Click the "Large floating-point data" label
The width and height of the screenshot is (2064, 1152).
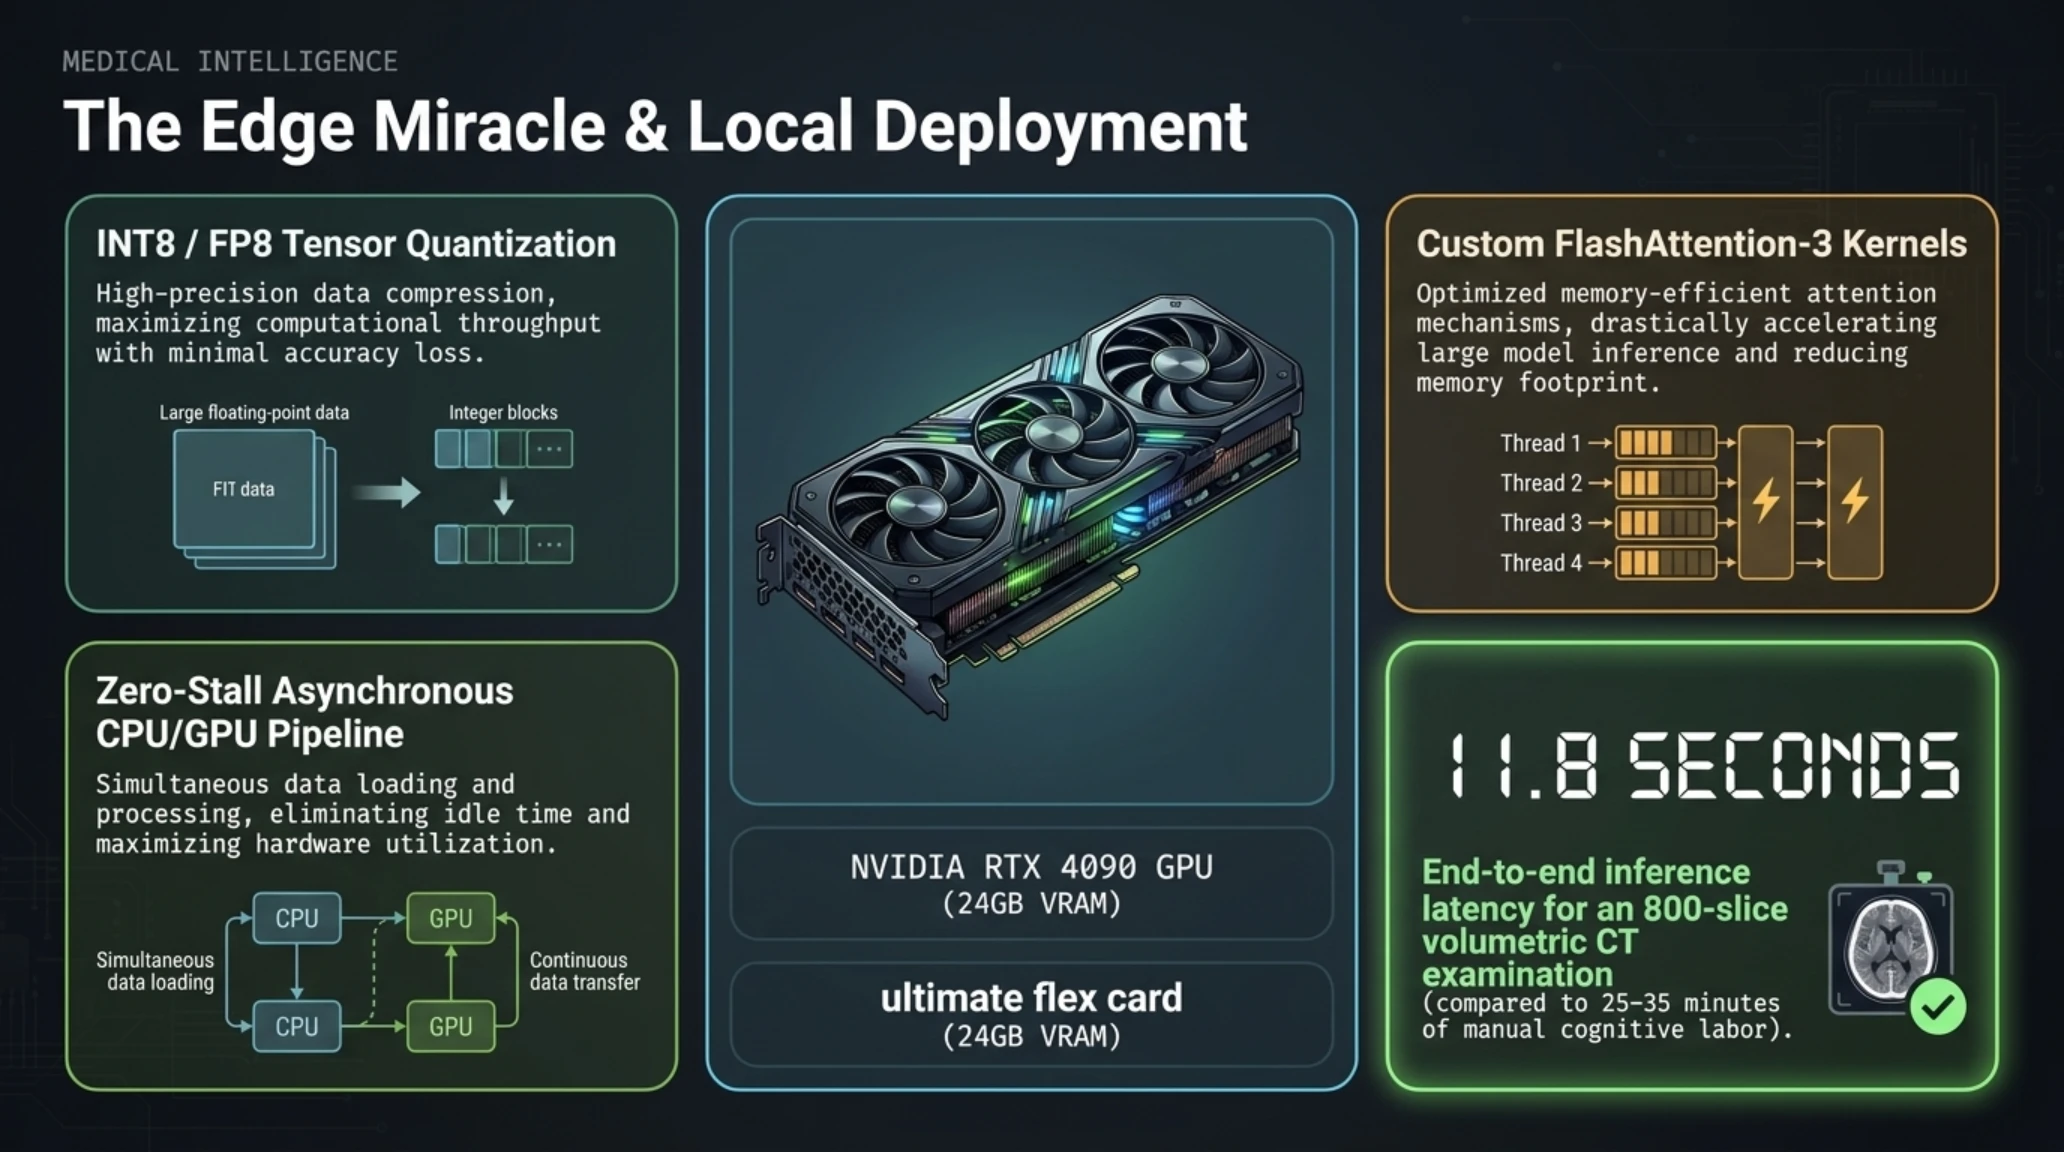[254, 412]
